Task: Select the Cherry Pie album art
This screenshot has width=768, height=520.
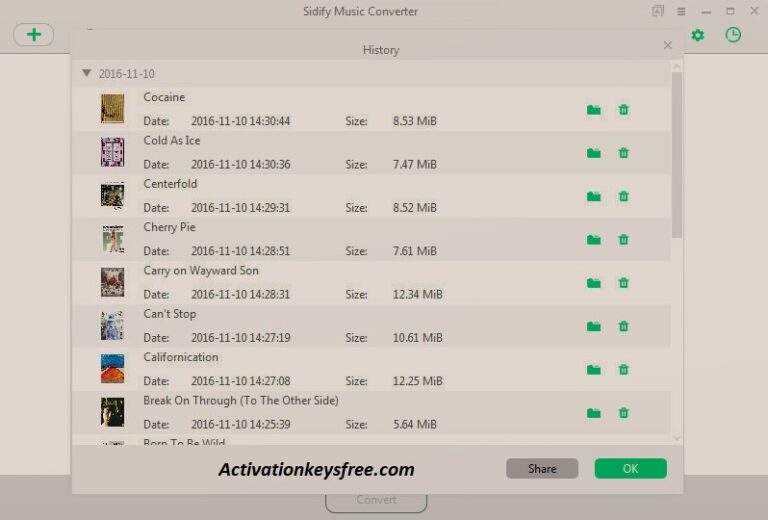Action: [112, 238]
